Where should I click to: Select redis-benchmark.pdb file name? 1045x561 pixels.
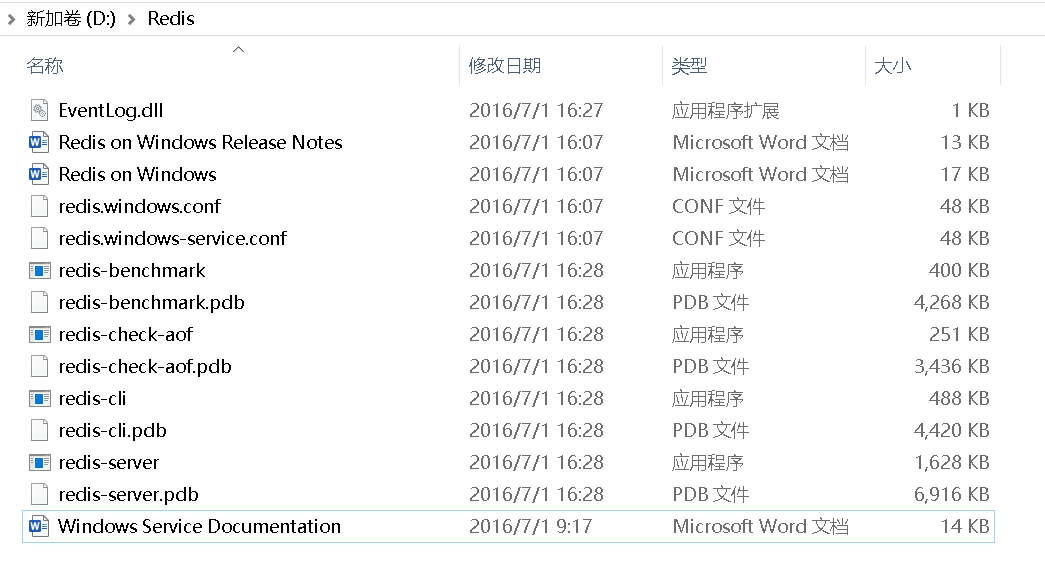point(151,302)
